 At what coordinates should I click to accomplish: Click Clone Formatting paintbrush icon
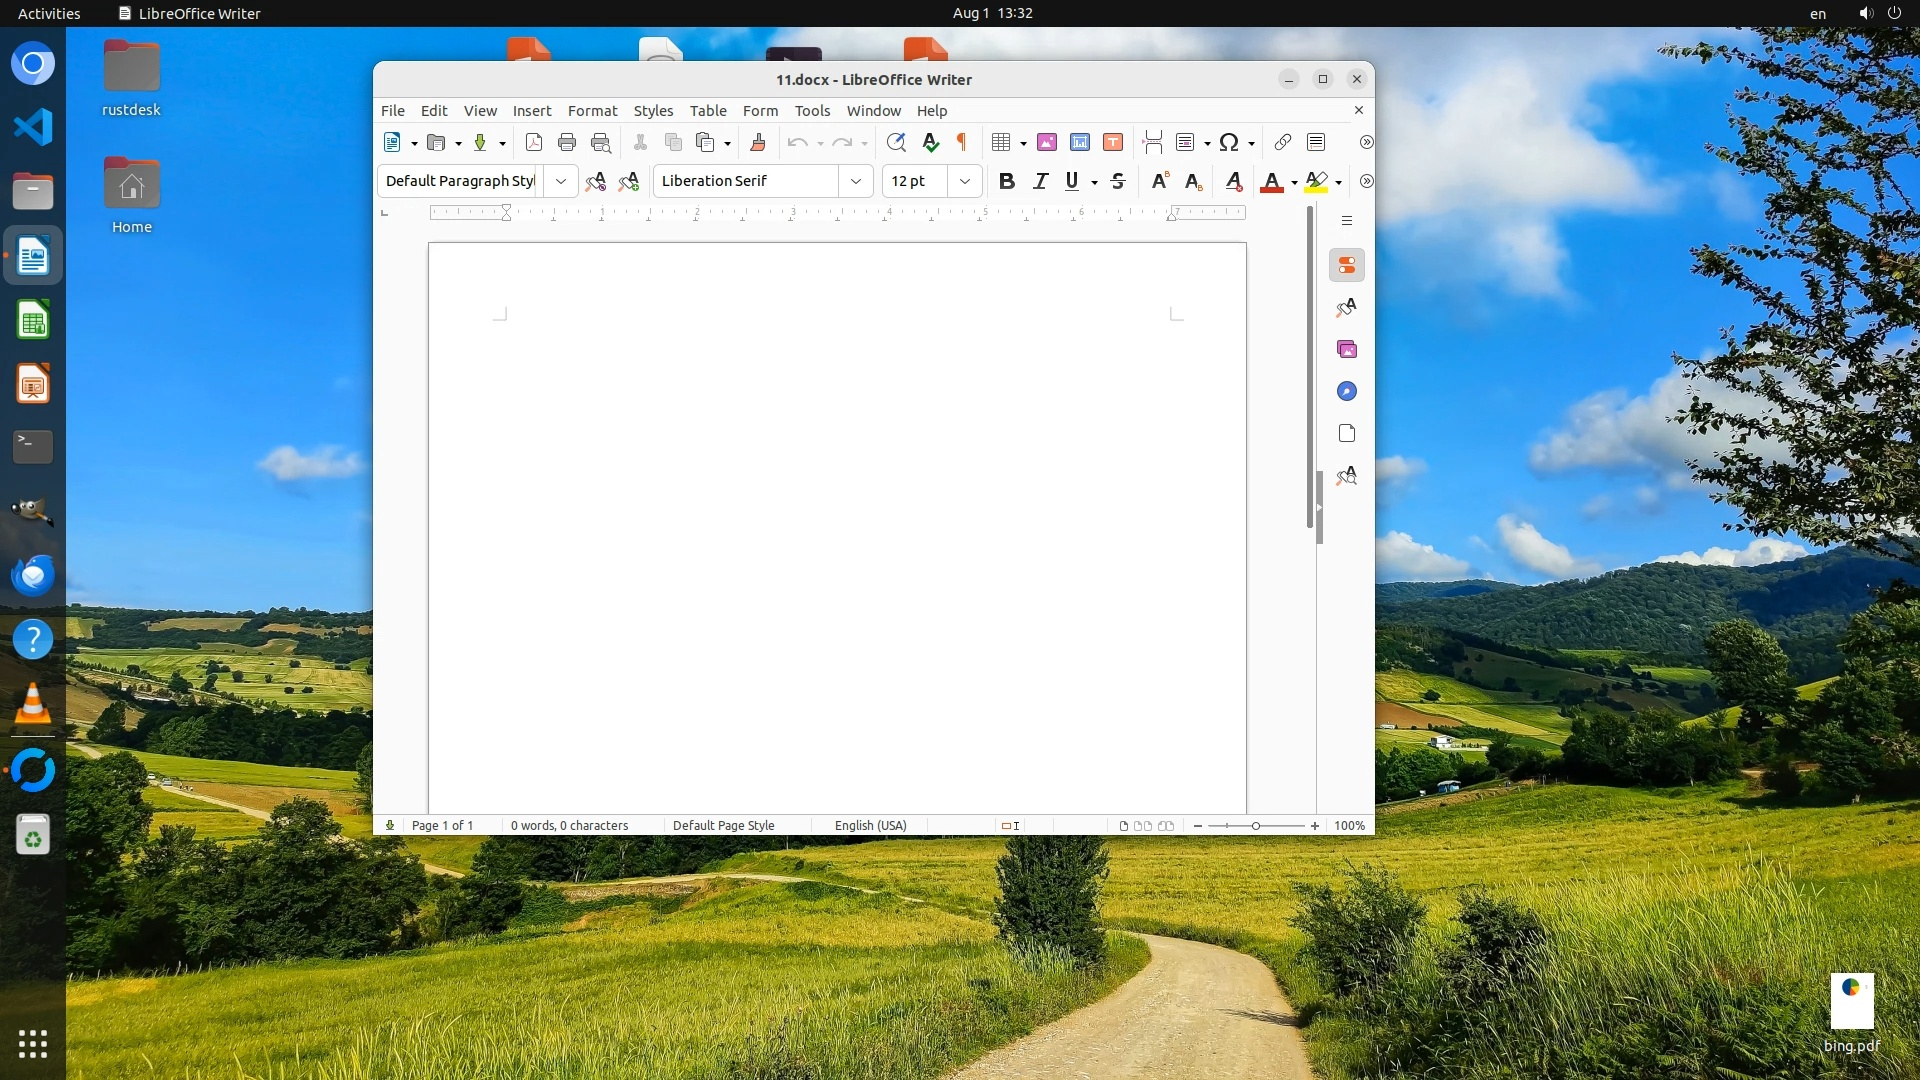(758, 142)
